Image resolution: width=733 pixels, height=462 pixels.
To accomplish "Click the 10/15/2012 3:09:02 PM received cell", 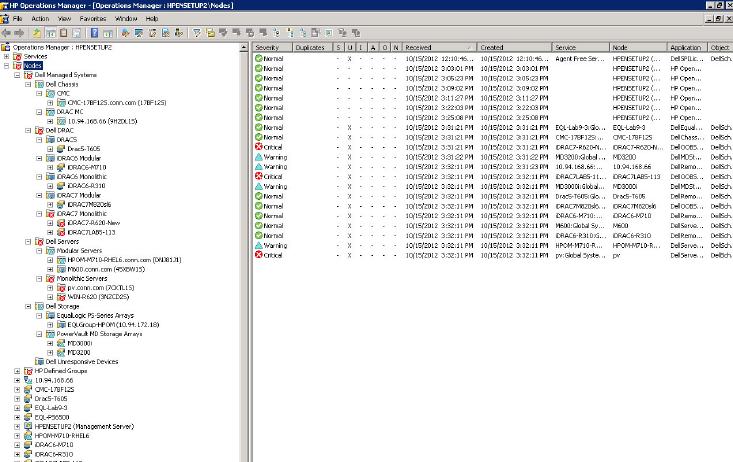I will pyautogui.click(x=439, y=88).
